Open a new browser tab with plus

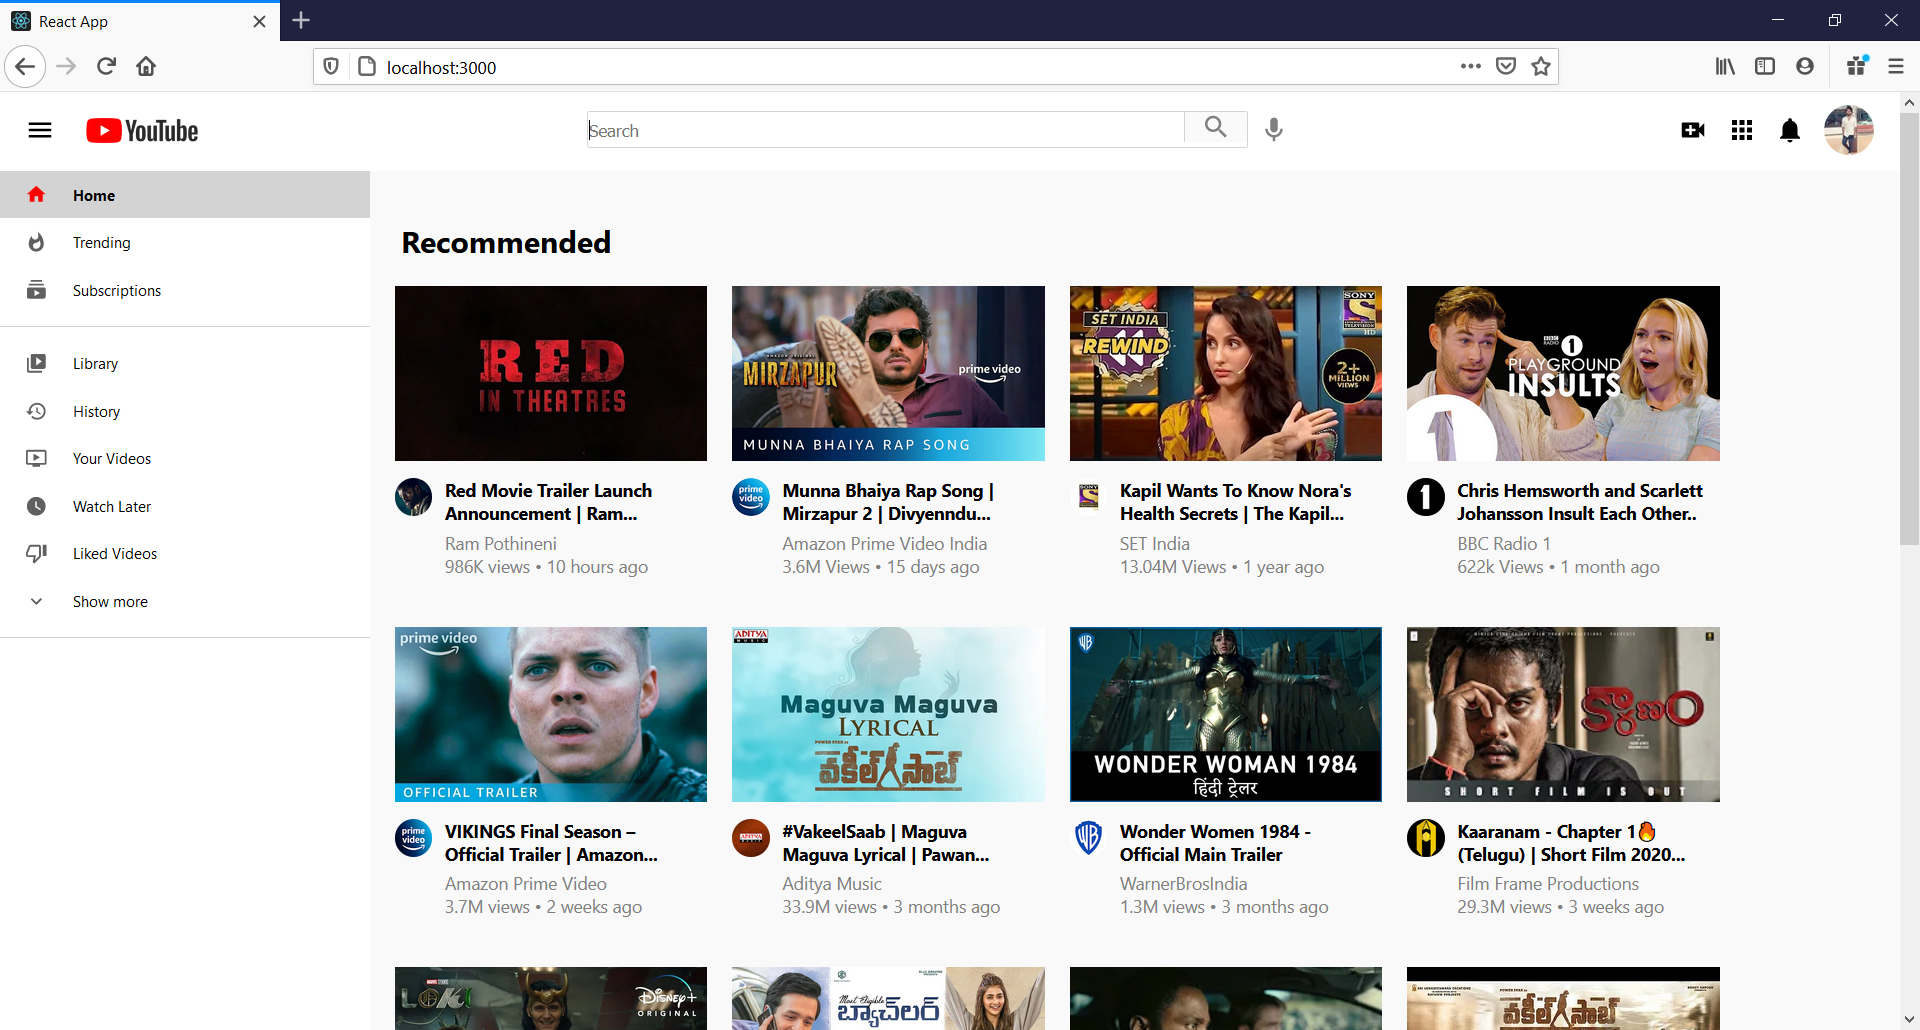[301, 20]
